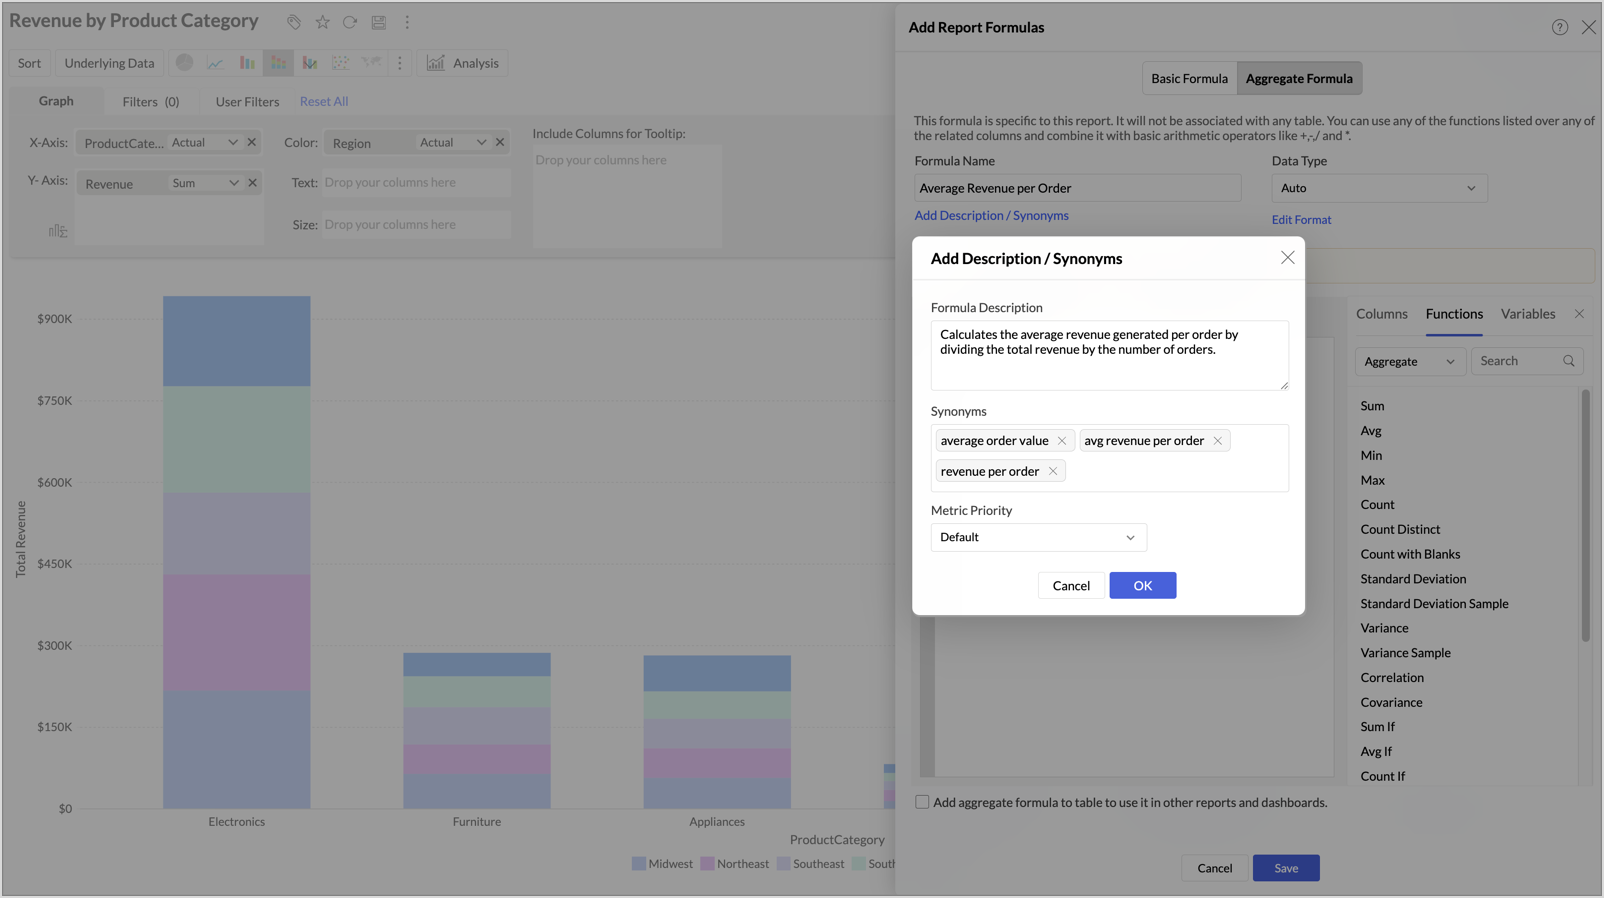
Task: Click the save disk icon
Action: tap(378, 22)
